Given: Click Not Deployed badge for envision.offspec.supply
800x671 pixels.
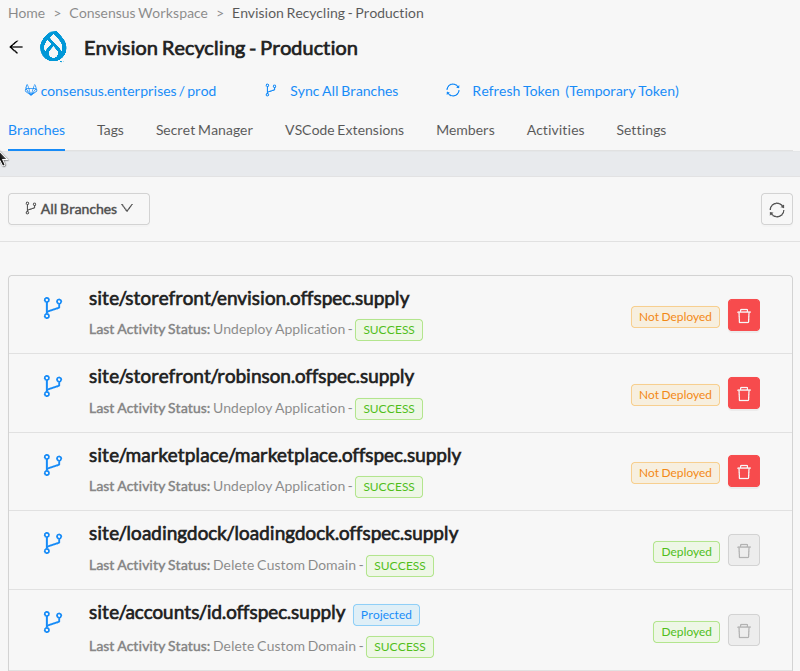Looking at the screenshot, I should pyautogui.click(x=675, y=317).
